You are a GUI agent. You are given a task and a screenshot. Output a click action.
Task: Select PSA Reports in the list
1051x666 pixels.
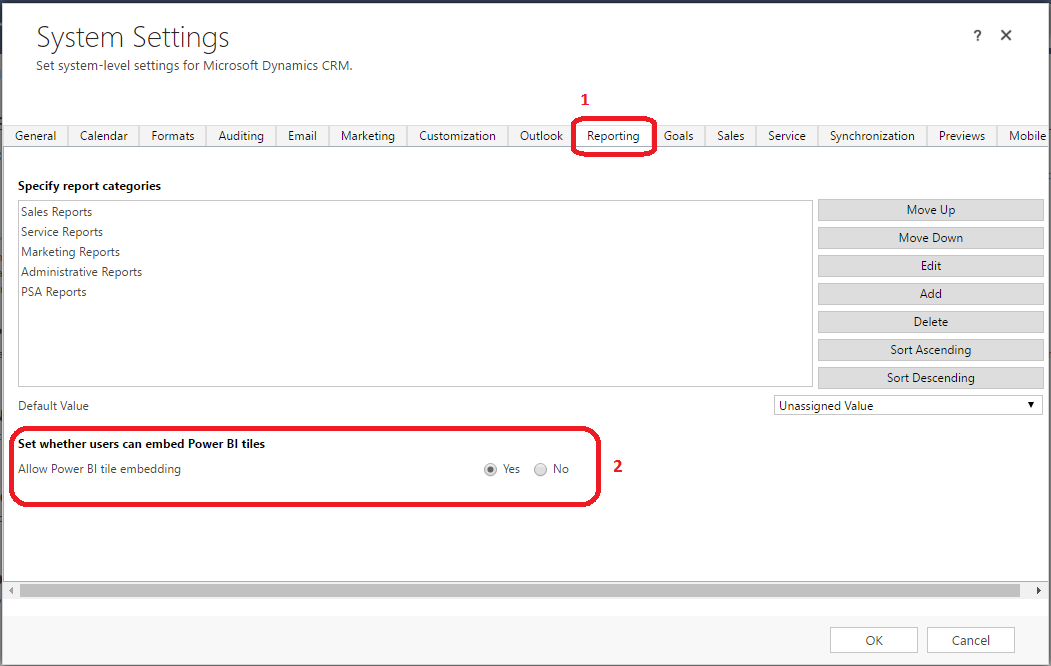click(x=54, y=292)
